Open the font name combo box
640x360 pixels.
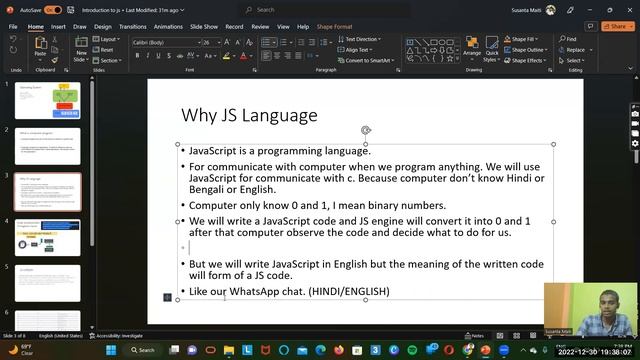167,42
